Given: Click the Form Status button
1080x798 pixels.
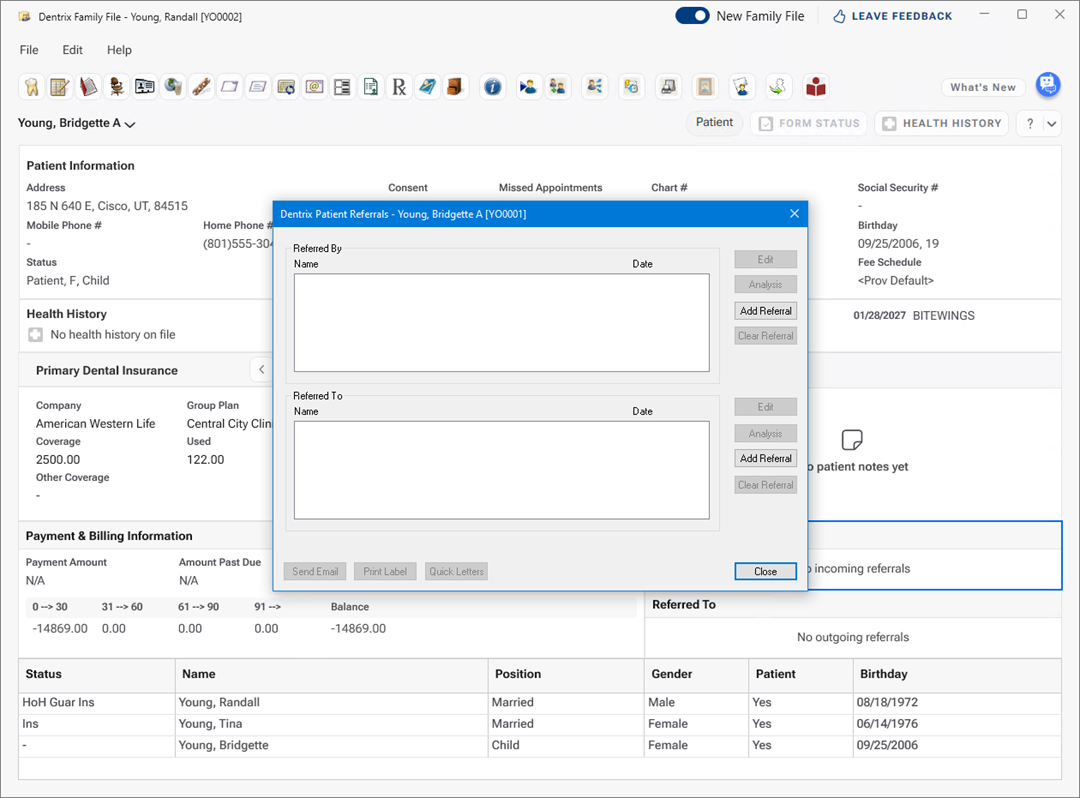Looking at the screenshot, I should click(809, 123).
